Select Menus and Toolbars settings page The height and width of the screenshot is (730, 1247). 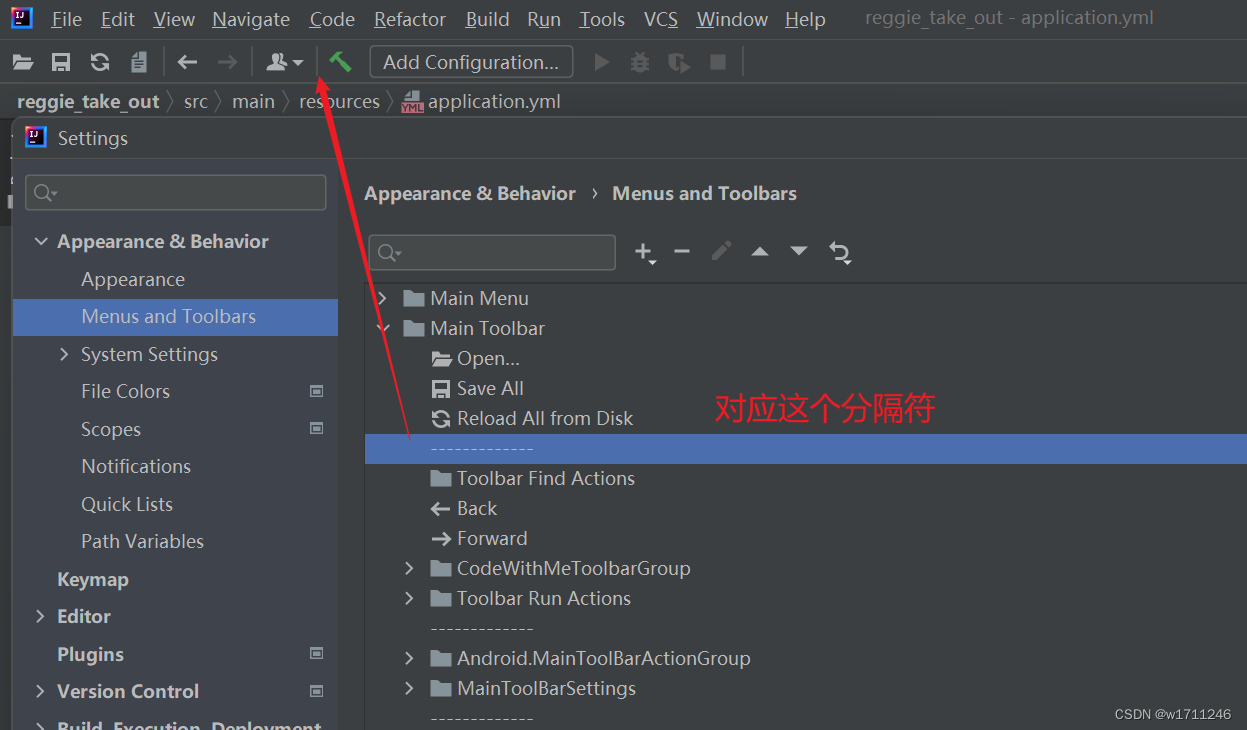(175, 317)
